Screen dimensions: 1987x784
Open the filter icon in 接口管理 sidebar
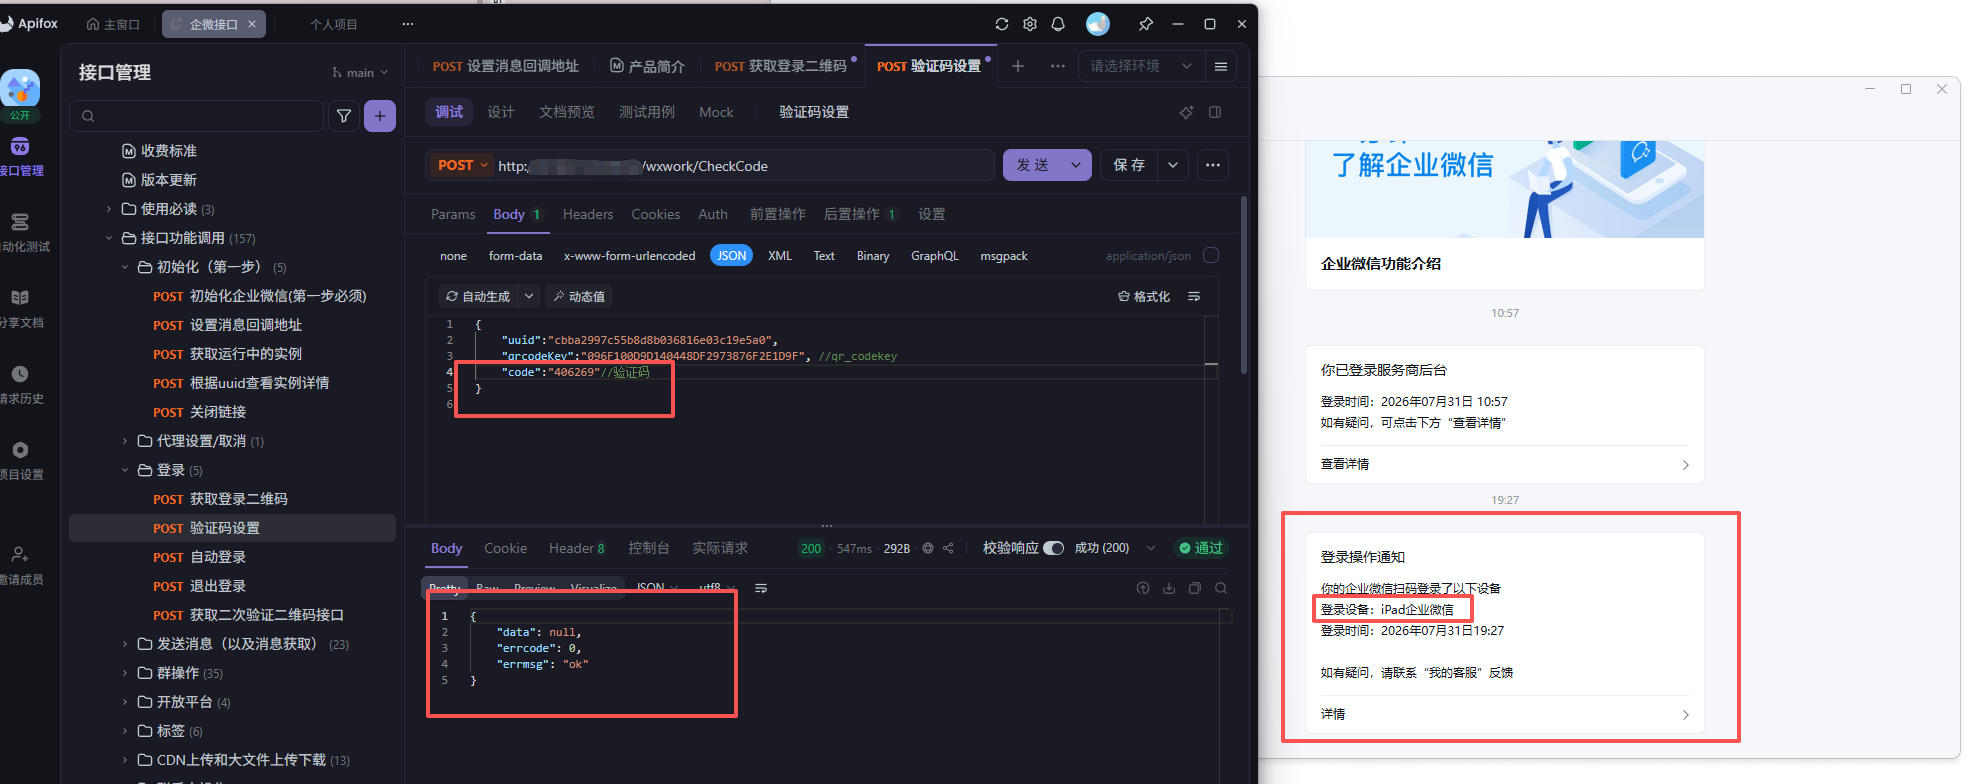[x=344, y=116]
